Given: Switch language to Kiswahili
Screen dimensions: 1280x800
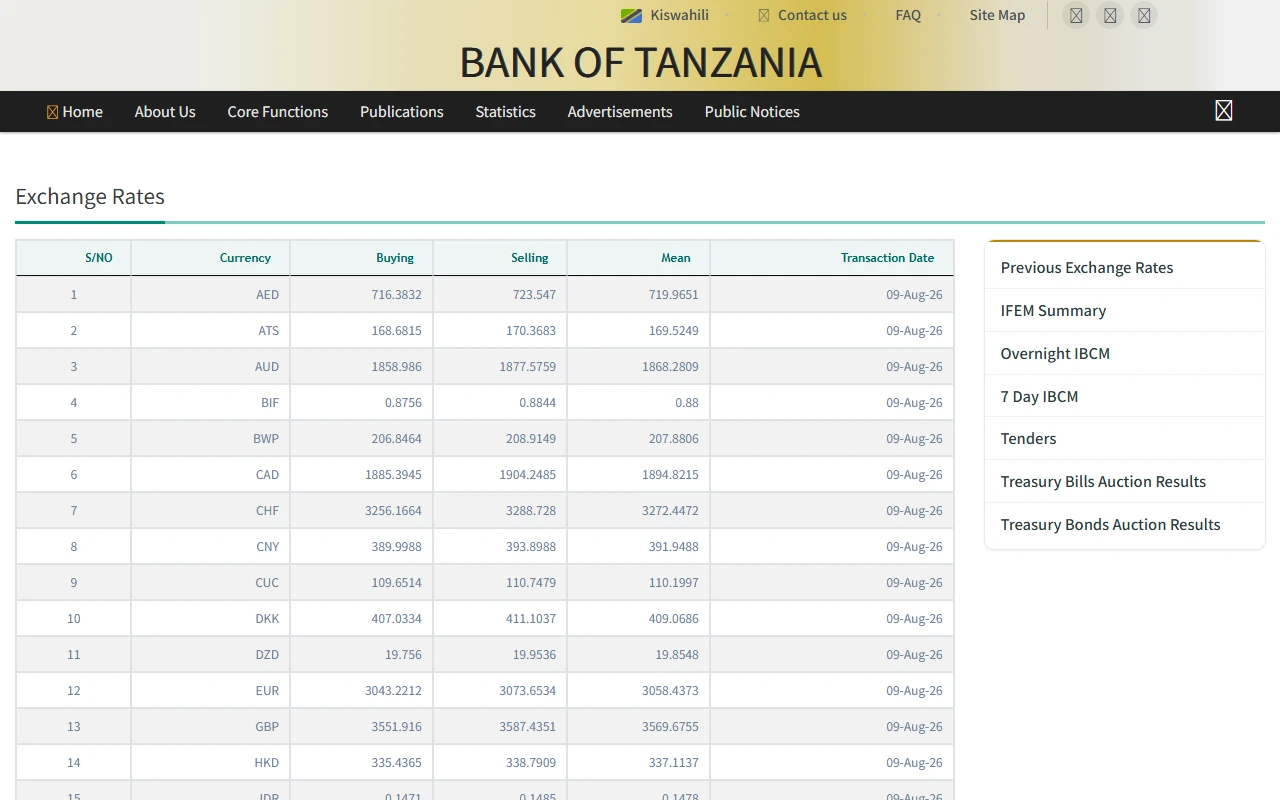Looking at the screenshot, I should (679, 15).
